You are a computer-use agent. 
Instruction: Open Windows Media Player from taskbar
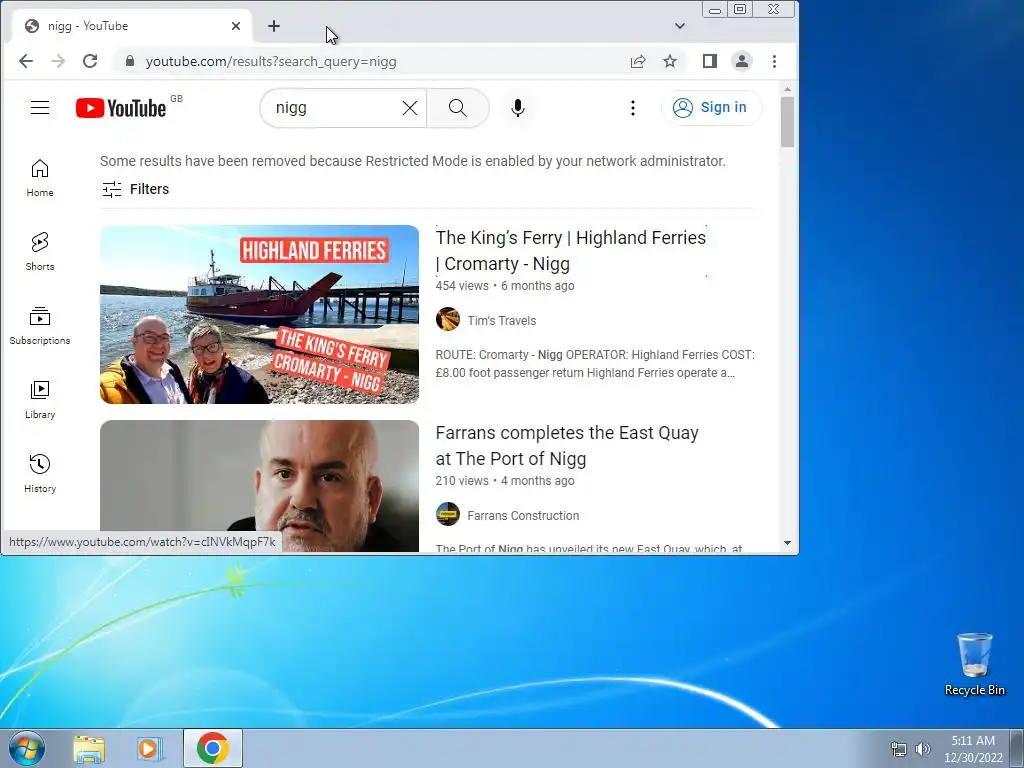(150, 748)
